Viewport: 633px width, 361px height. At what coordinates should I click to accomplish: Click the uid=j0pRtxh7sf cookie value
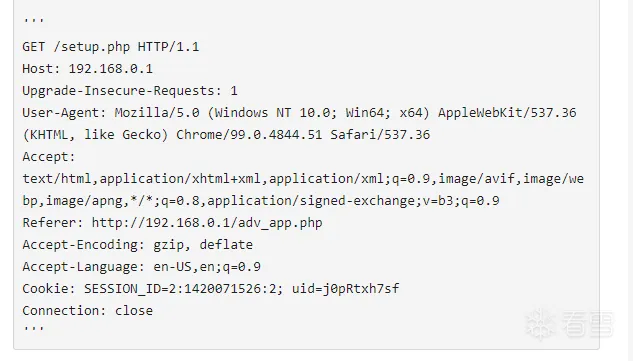346,289
